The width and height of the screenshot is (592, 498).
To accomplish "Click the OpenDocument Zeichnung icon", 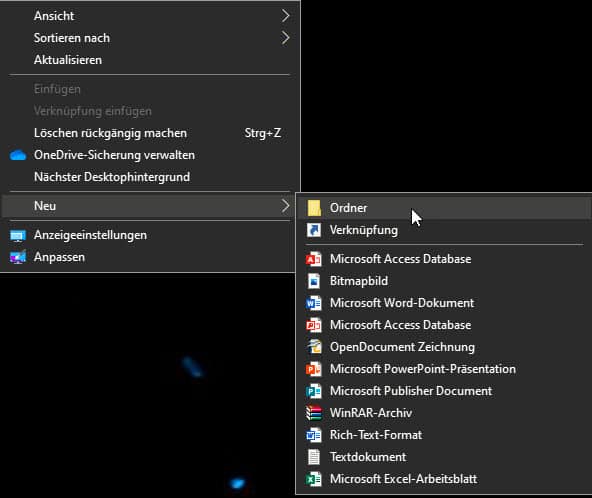I will (314, 347).
